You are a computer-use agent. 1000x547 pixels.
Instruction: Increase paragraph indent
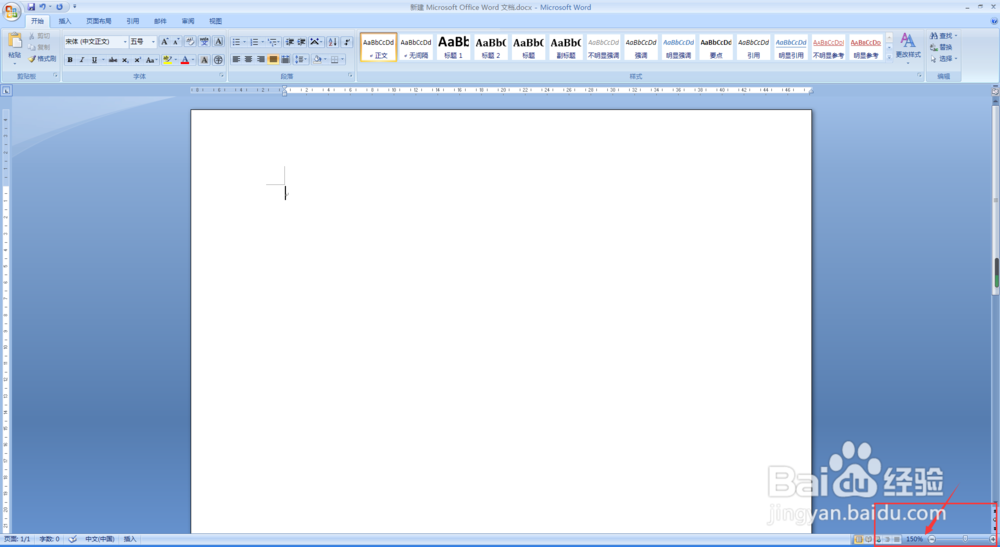(x=302, y=42)
